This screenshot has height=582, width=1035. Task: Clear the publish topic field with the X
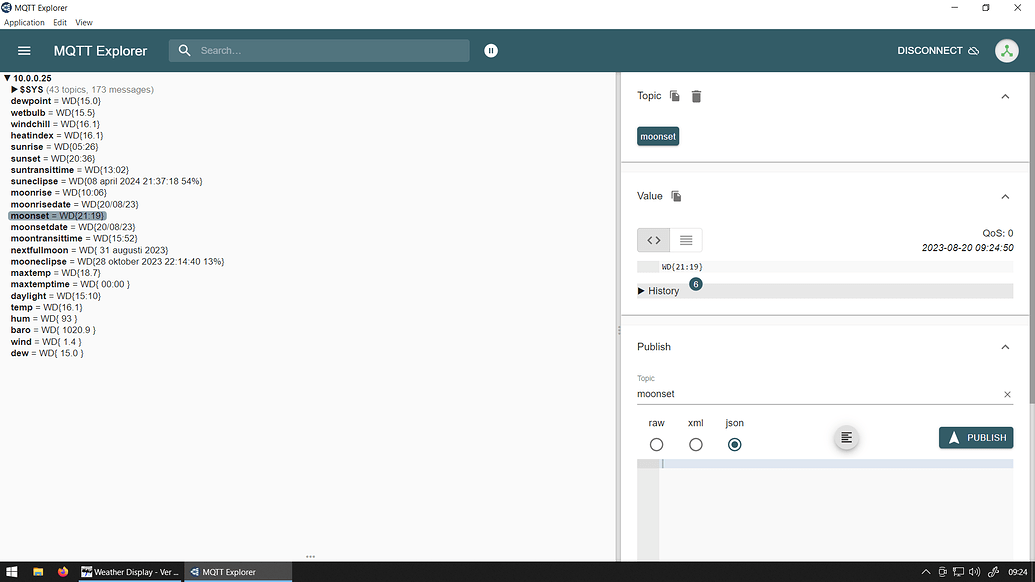tap(1007, 395)
